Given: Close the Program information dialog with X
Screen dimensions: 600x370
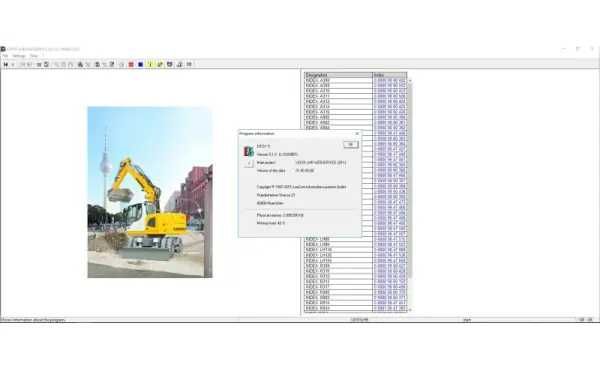Looking at the screenshot, I should point(357,134).
